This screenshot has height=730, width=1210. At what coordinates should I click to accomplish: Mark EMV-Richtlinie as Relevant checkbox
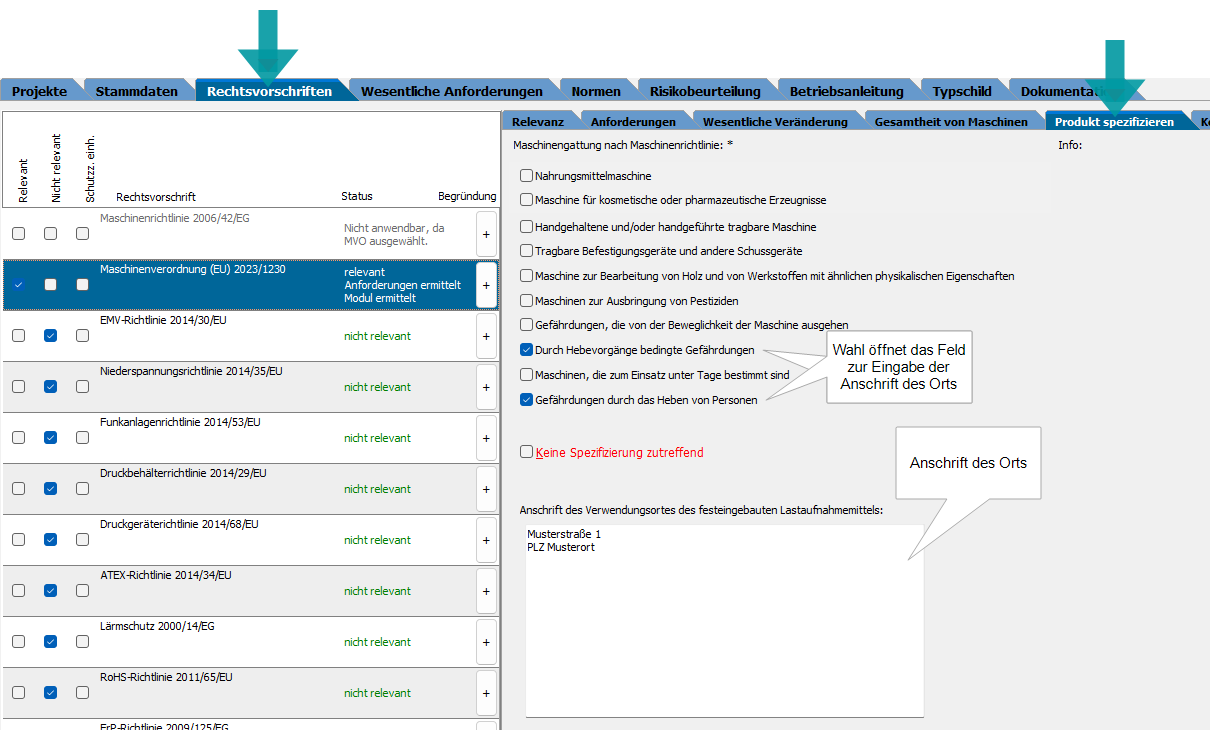(18, 336)
